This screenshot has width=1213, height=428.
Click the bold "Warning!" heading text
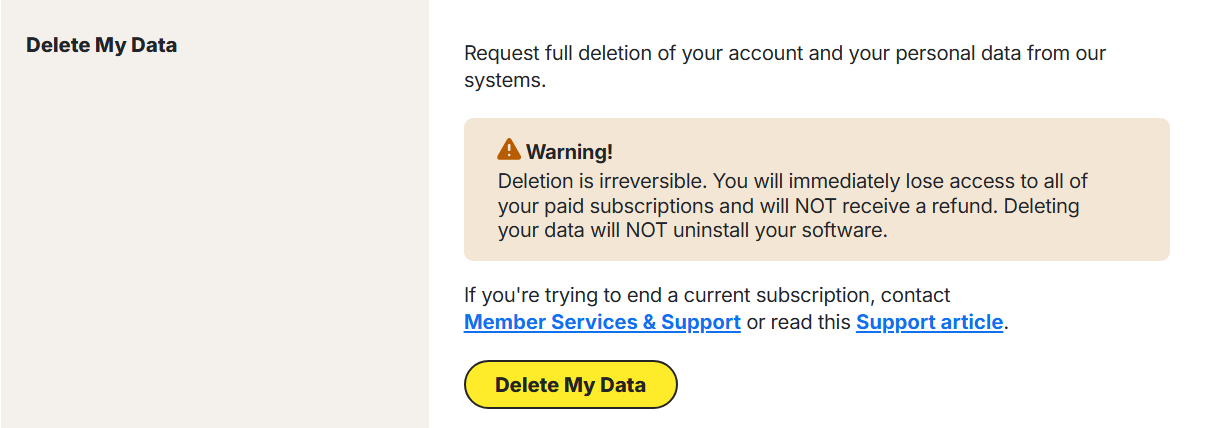(569, 152)
